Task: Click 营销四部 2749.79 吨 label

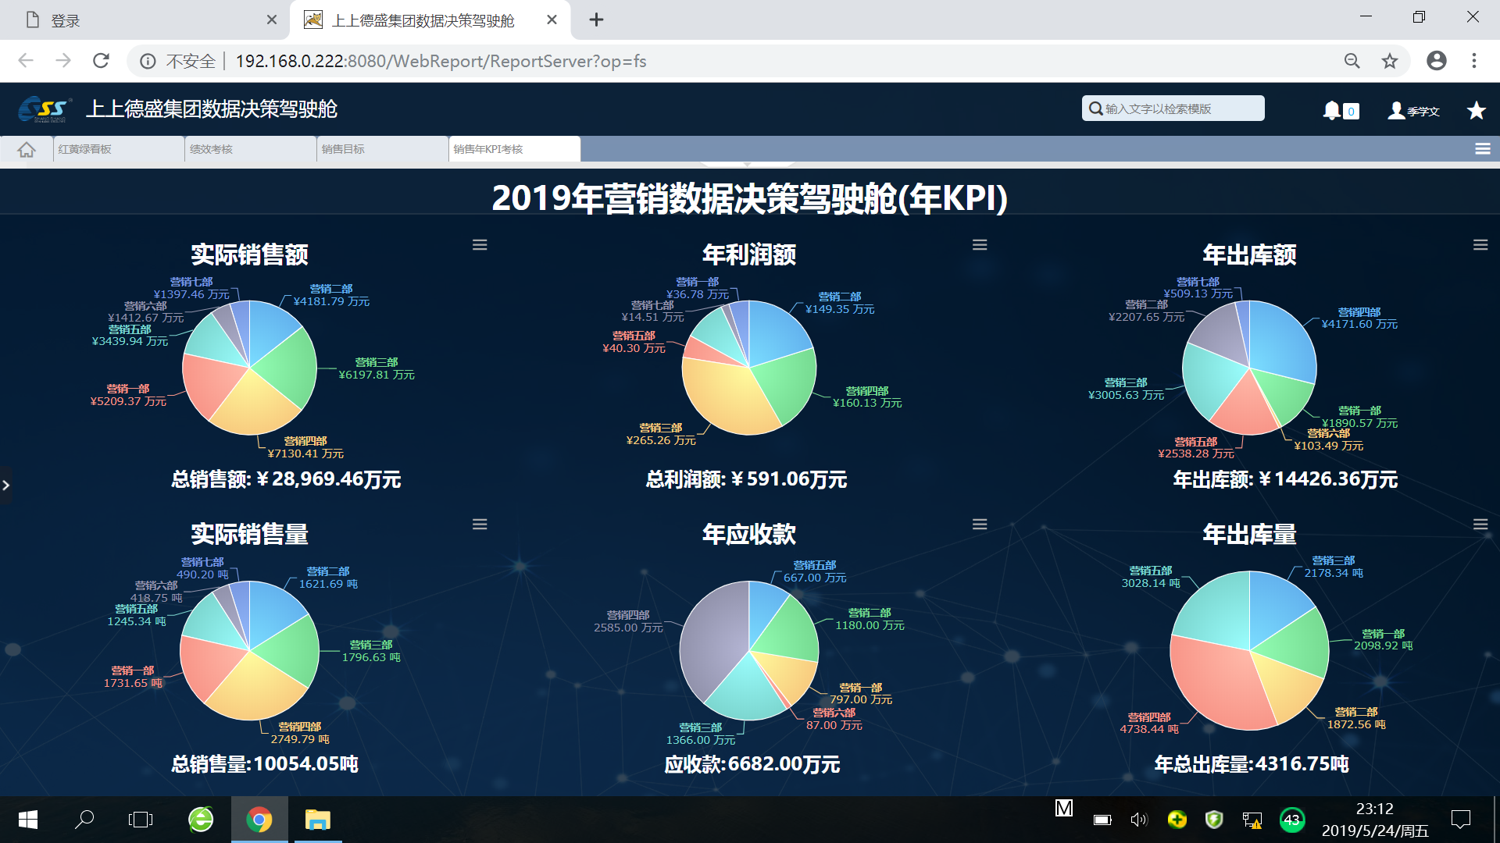Action: pos(300,733)
